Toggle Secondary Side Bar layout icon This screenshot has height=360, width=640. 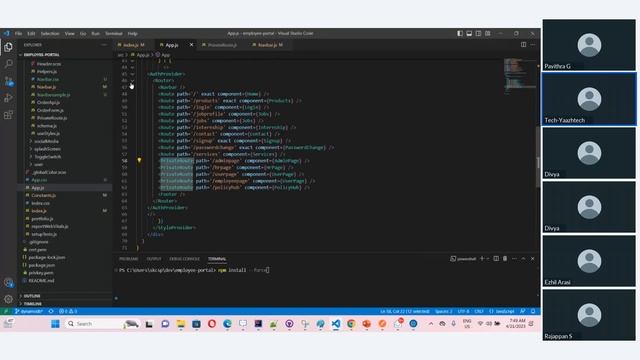[478, 33]
